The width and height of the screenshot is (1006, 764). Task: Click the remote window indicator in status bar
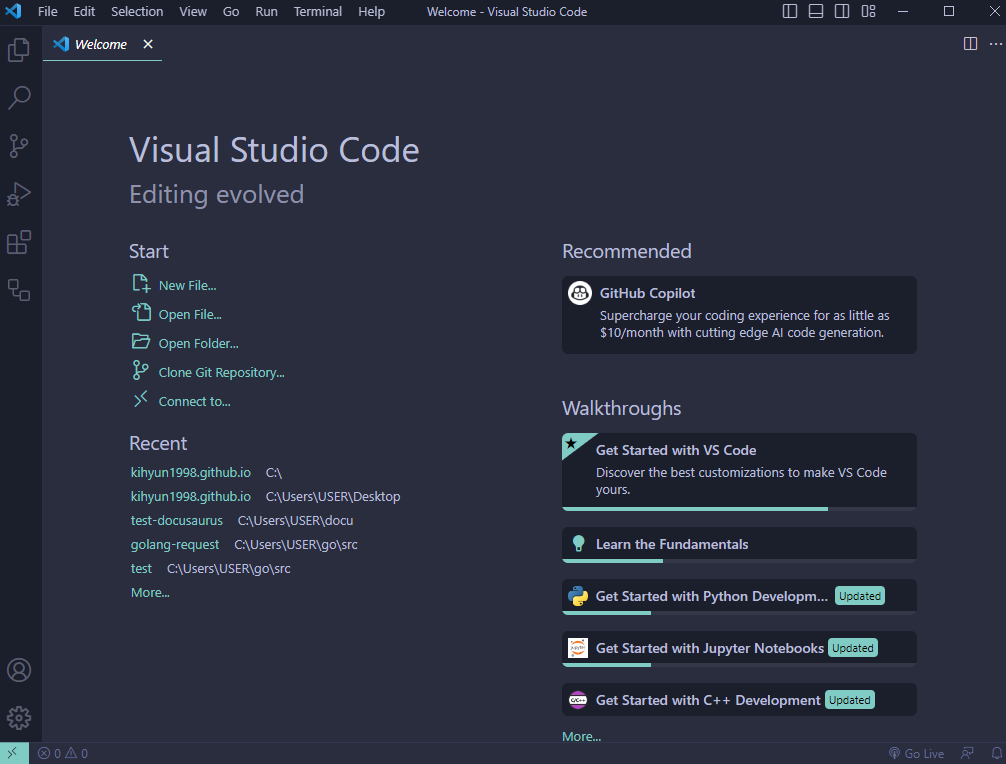tap(14, 753)
